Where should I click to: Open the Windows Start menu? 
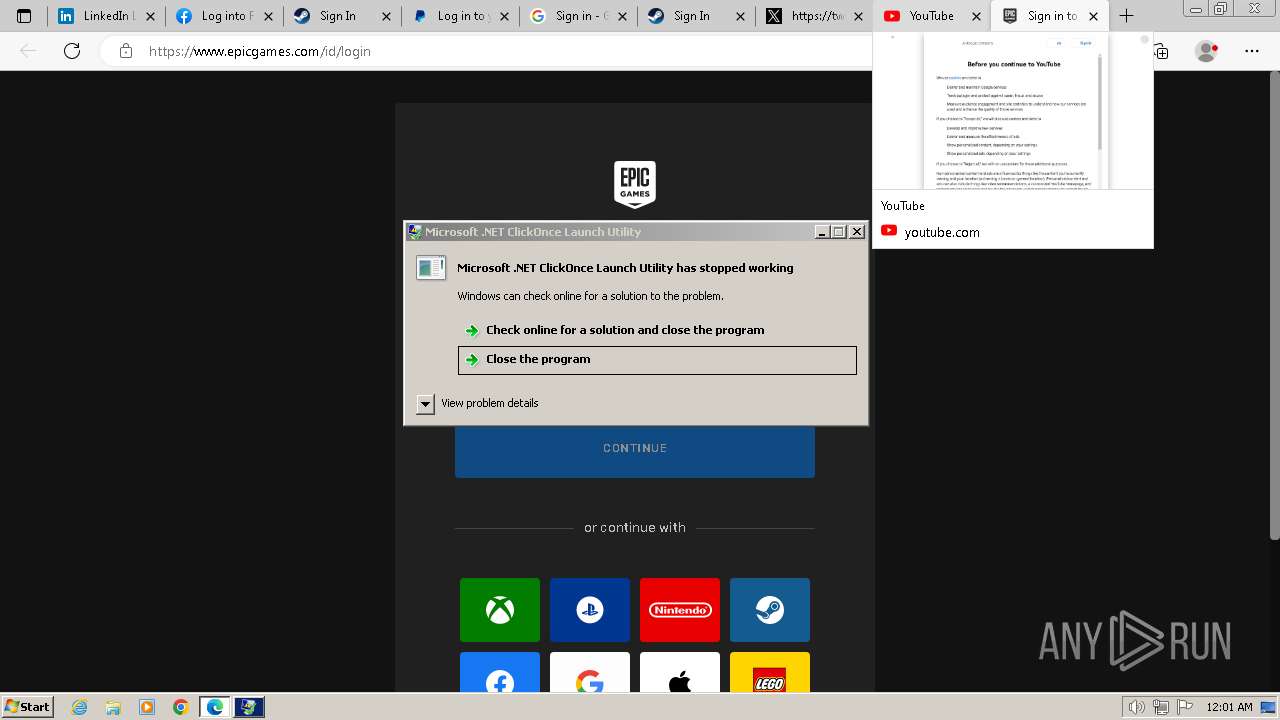[27, 706]
